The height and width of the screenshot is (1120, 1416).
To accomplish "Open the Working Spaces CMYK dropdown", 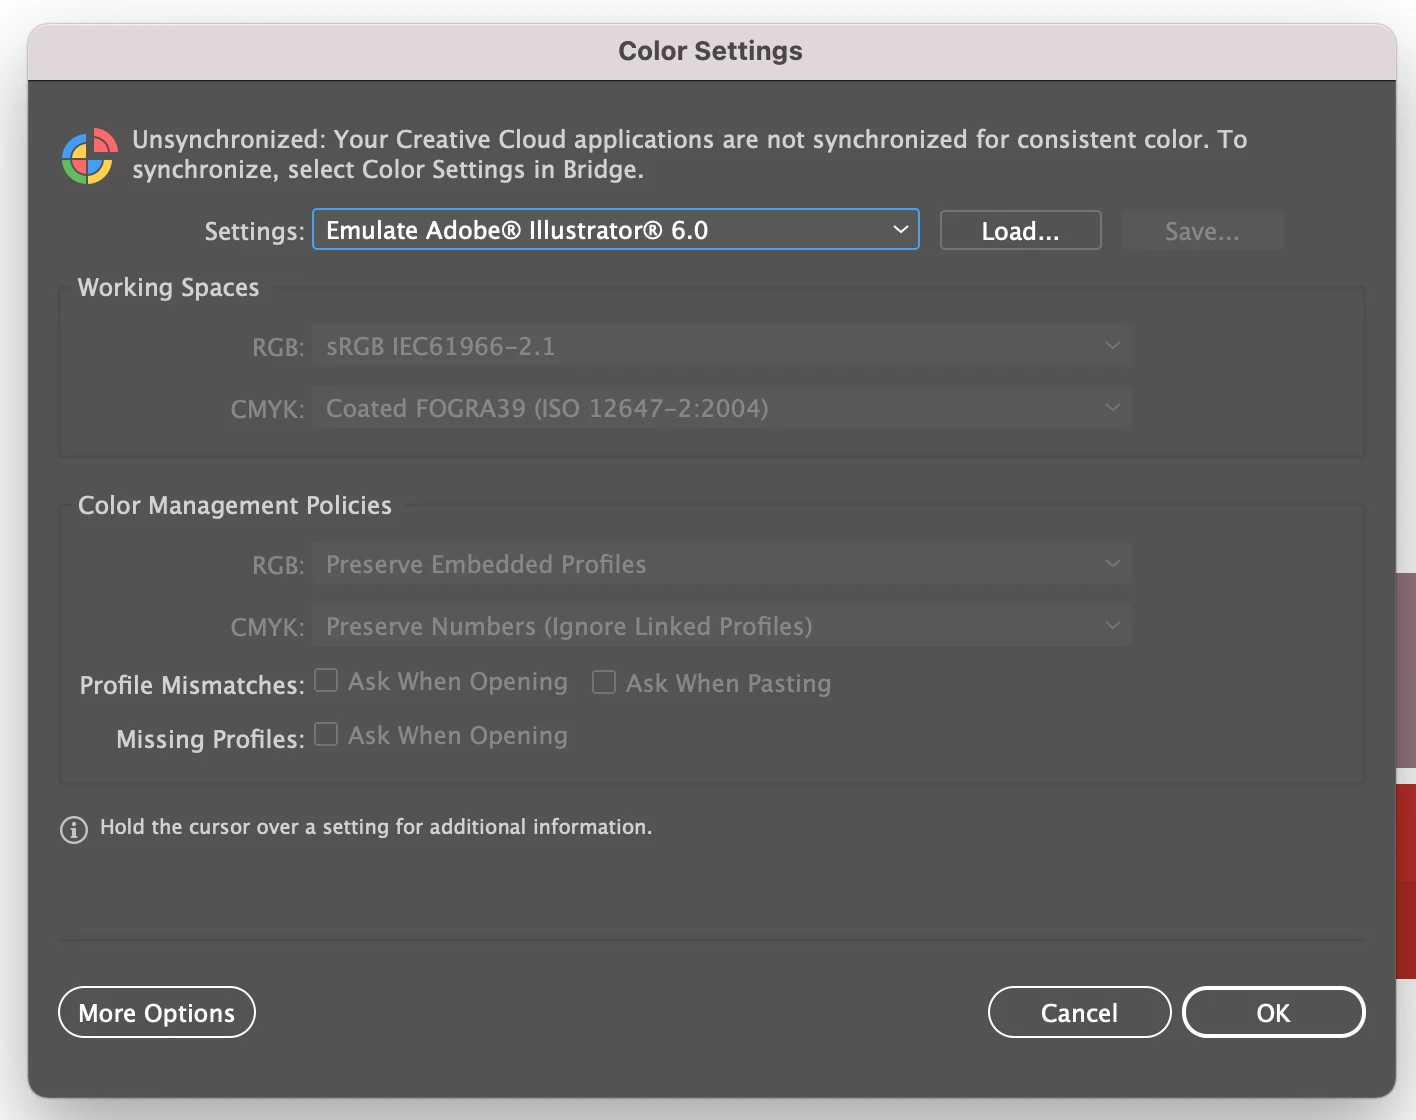I will (722, 408).
